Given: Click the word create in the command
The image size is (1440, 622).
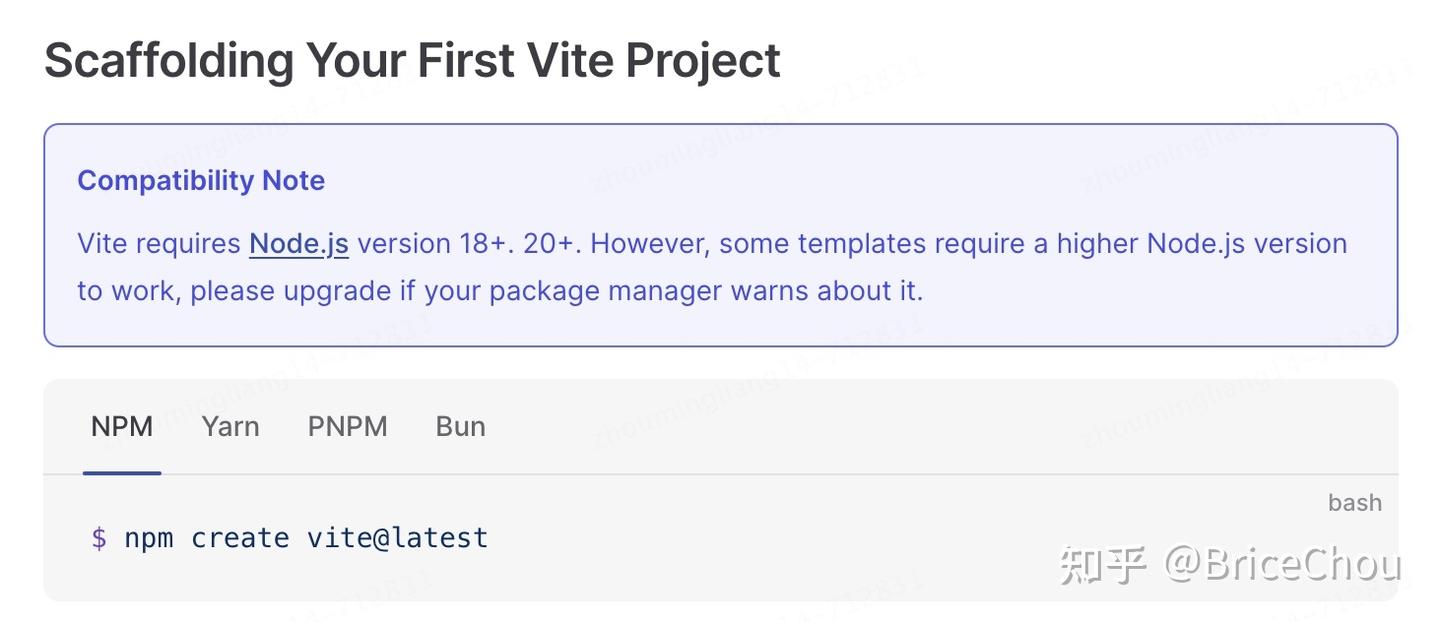Looking at the screenshot, I should [240, 538].
